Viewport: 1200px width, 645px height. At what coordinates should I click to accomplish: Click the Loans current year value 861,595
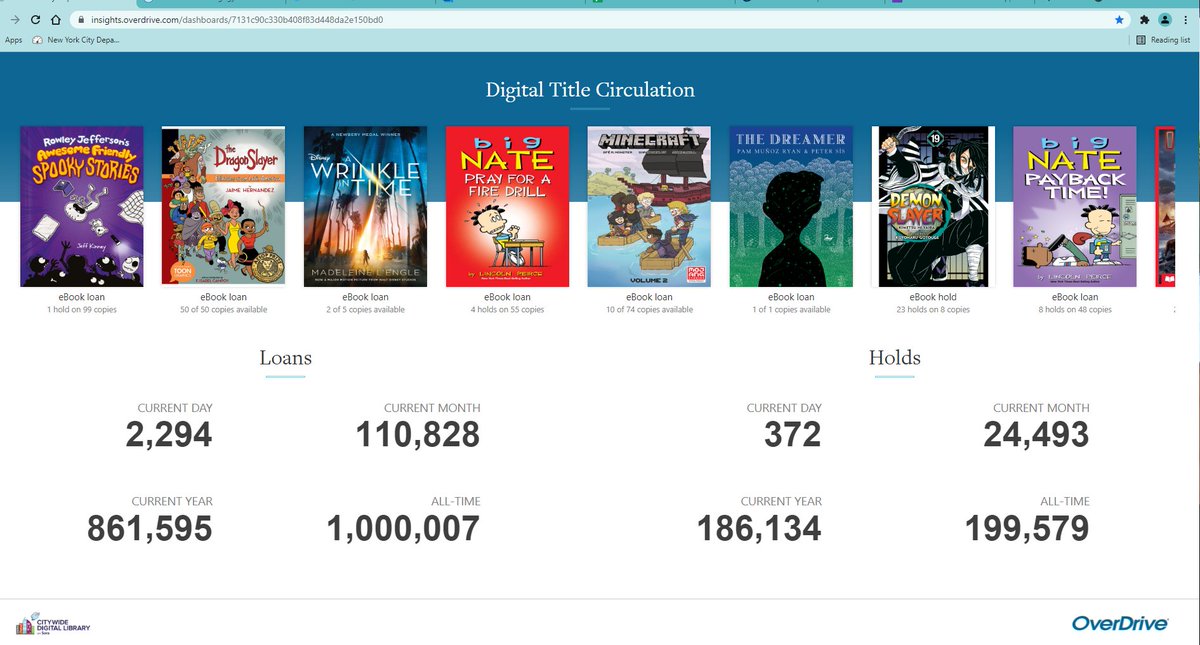pos(150,528)
